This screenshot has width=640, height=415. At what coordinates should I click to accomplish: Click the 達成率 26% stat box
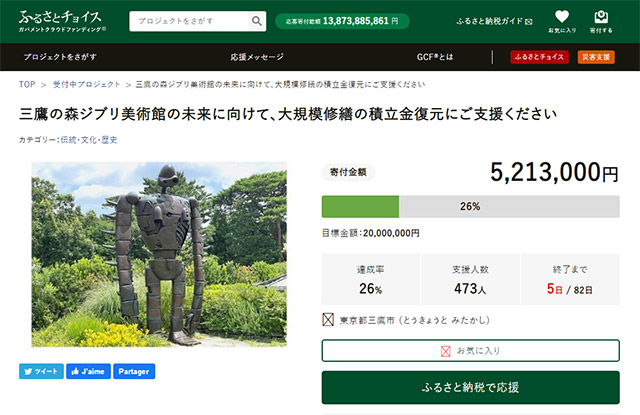371,280
